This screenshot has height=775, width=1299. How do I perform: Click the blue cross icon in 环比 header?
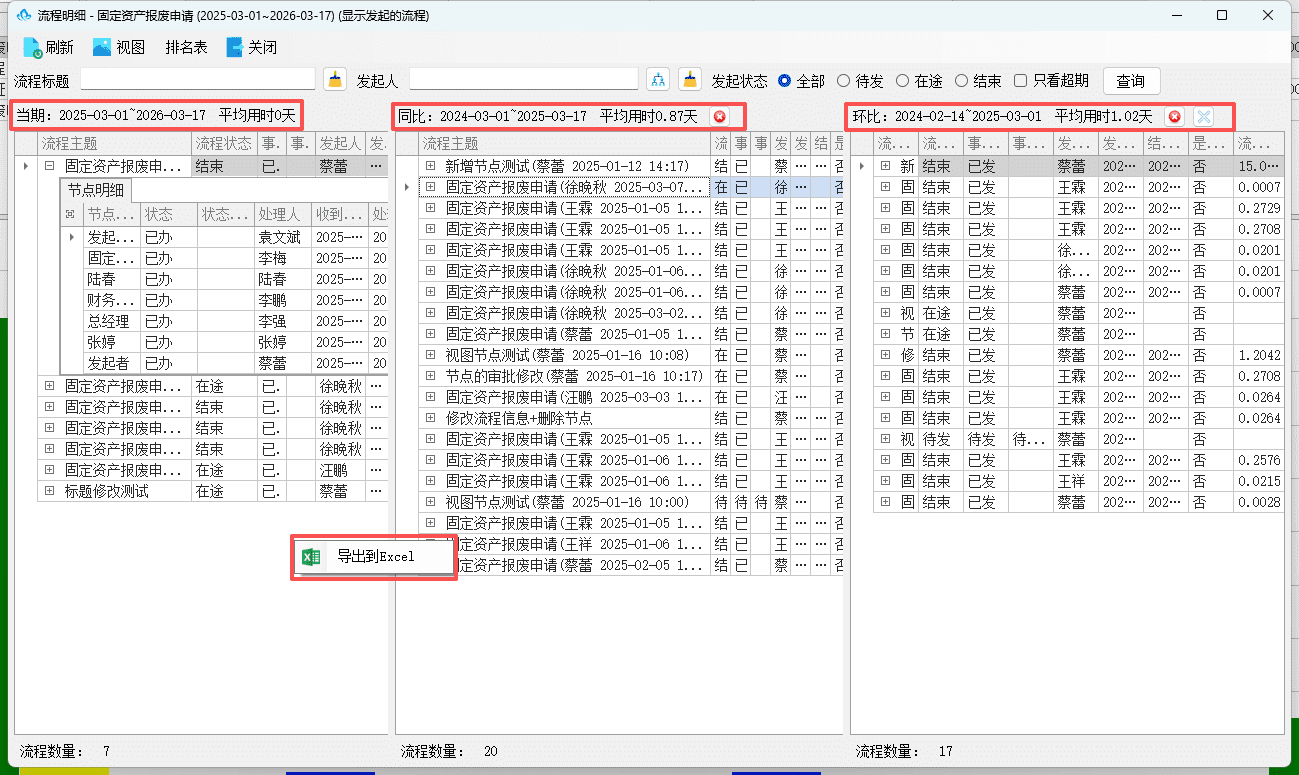pos(1203,117)
